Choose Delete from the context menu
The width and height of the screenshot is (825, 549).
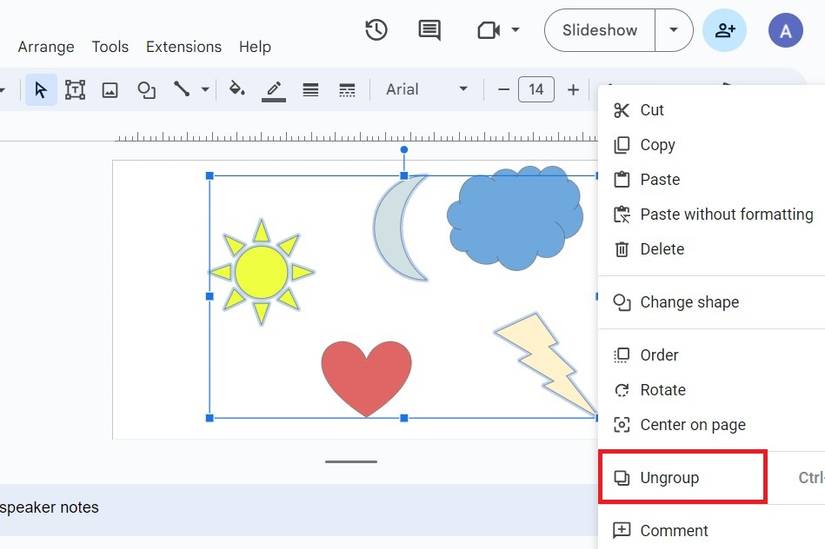tap(711, 249)
